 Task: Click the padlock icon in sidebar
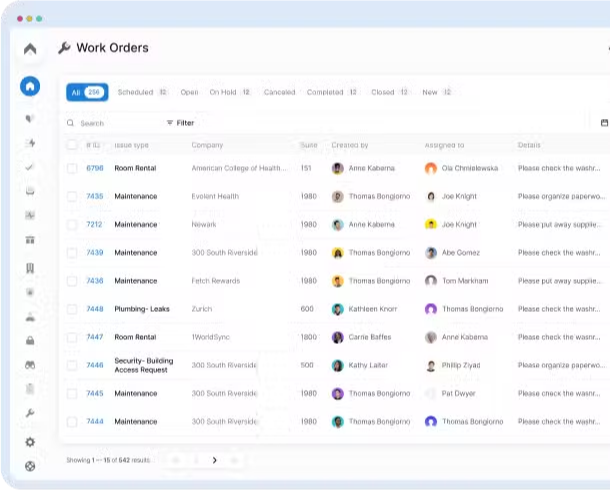[x=30, y=340]
